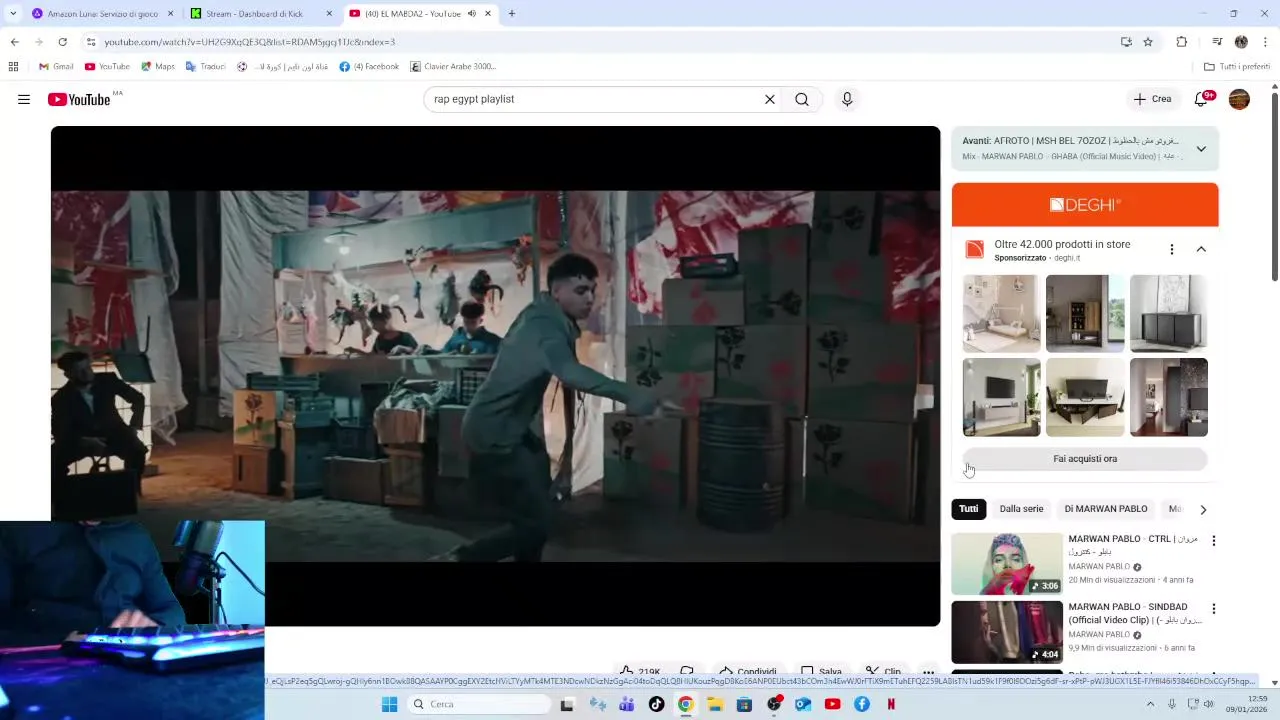This screenshot has width=1280, height=720.
Task: Open the MARWAN PABLO - SINDBAD video thumbnail
Action: [1007, 632]
